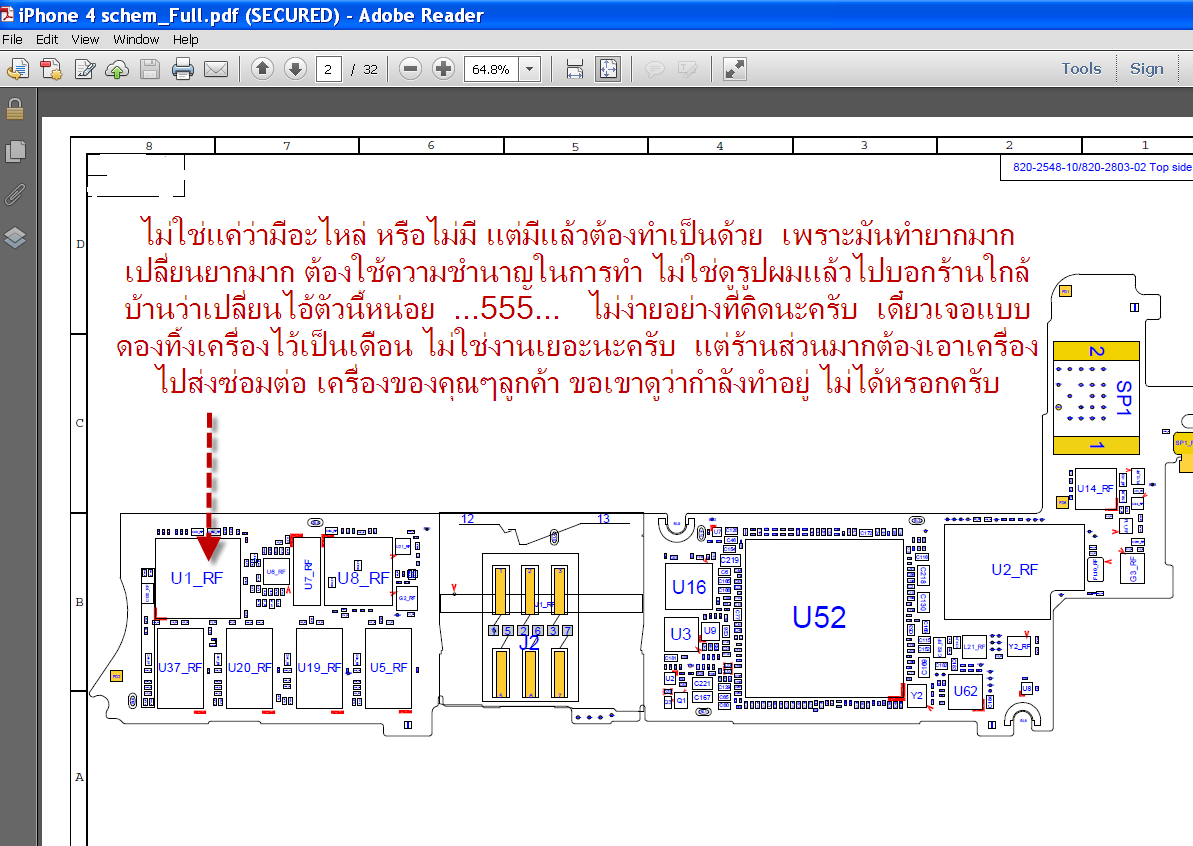1193x846 pixels.
Task: Click the U19_RF component label
Action: [x=320, y=667]
